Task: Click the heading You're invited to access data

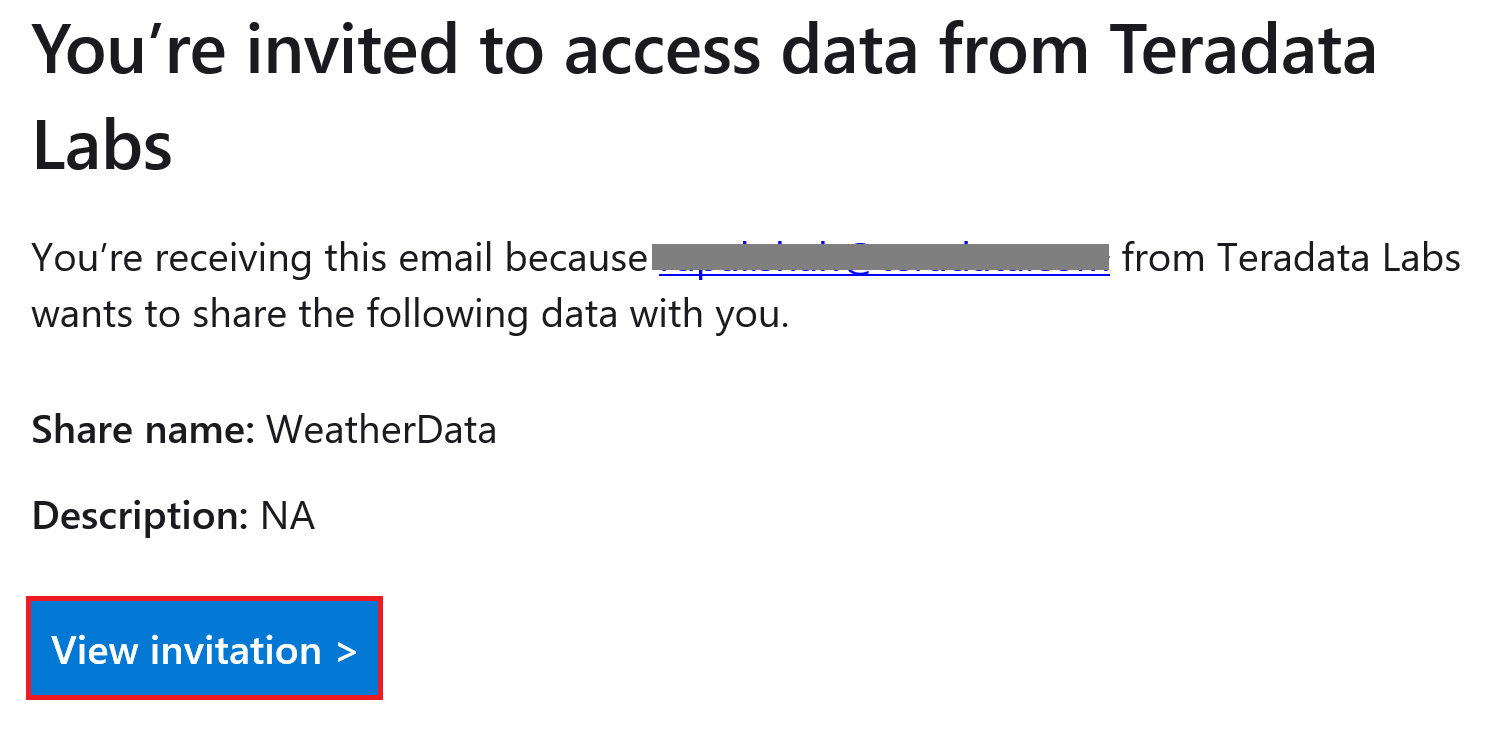Action: 600,48
